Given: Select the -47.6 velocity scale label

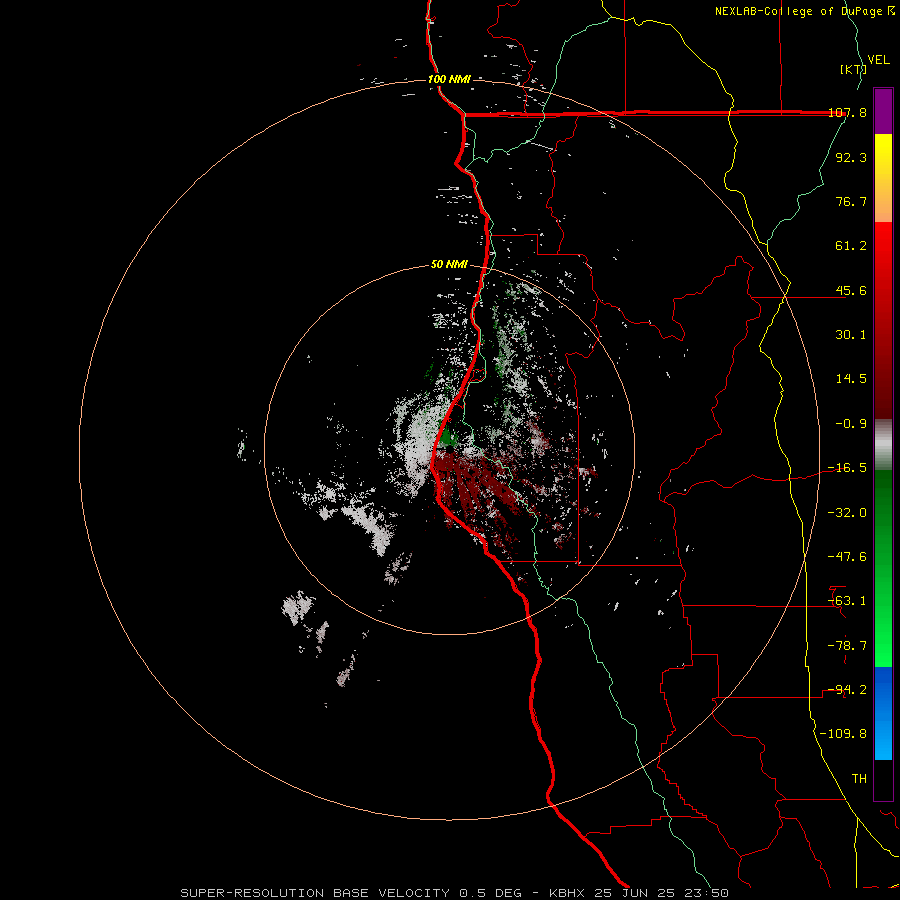Looking at the screenshot, I should [848, 557].
